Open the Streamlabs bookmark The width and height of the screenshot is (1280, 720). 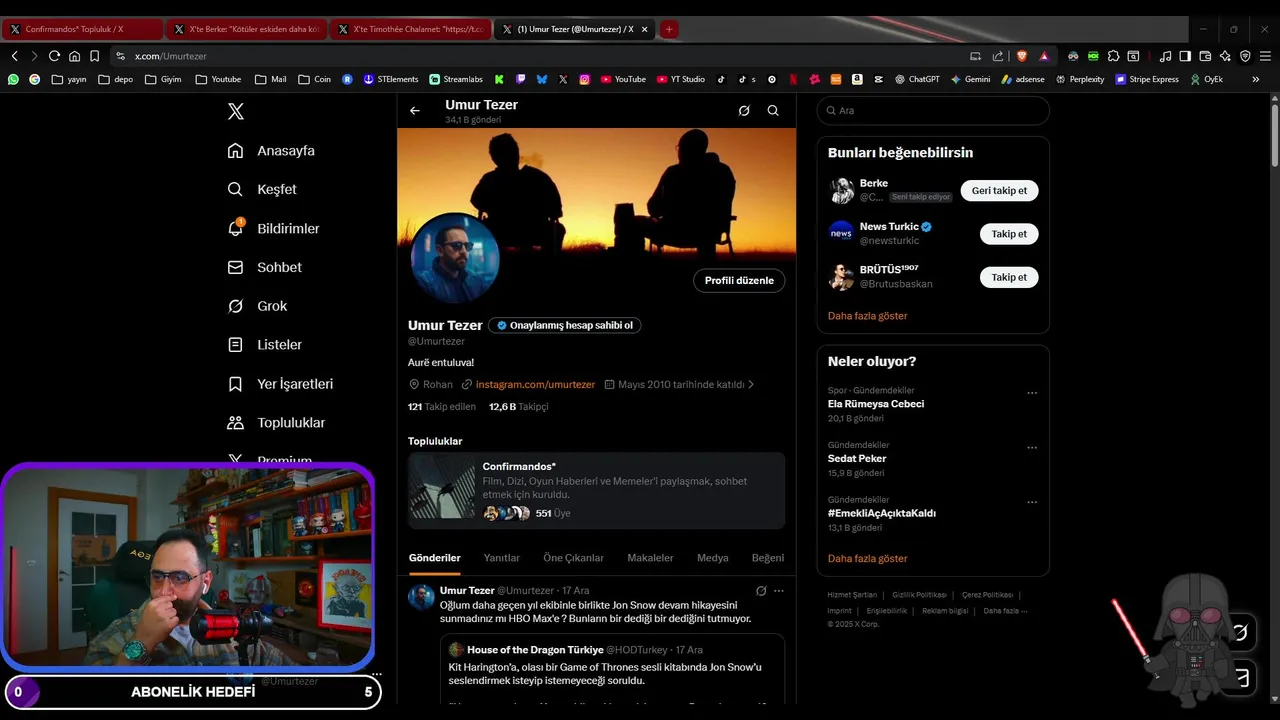pos(456,79)
